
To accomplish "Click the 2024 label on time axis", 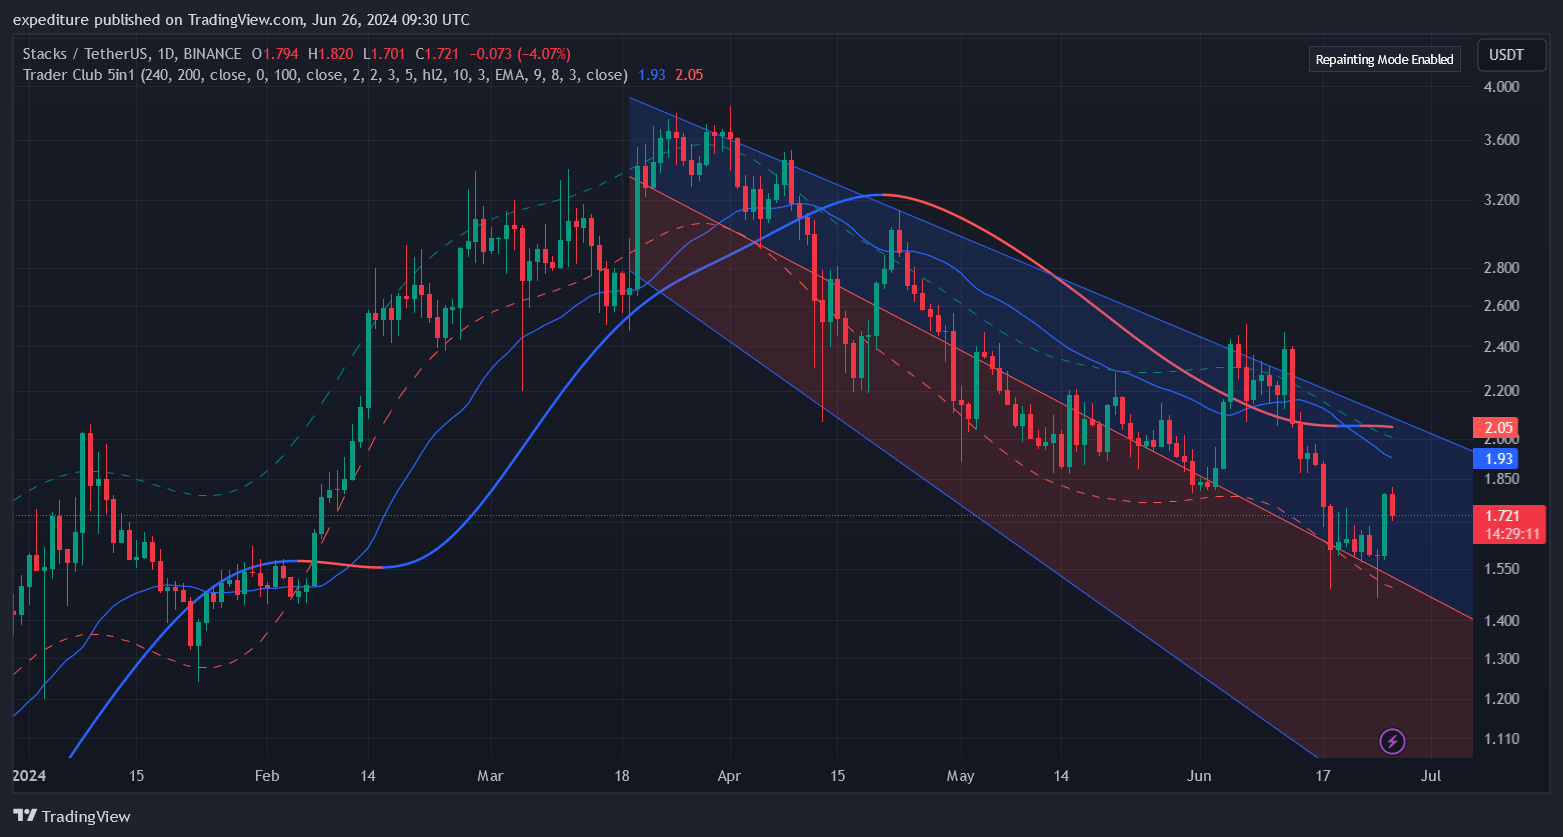I will (x=27, y=776).
